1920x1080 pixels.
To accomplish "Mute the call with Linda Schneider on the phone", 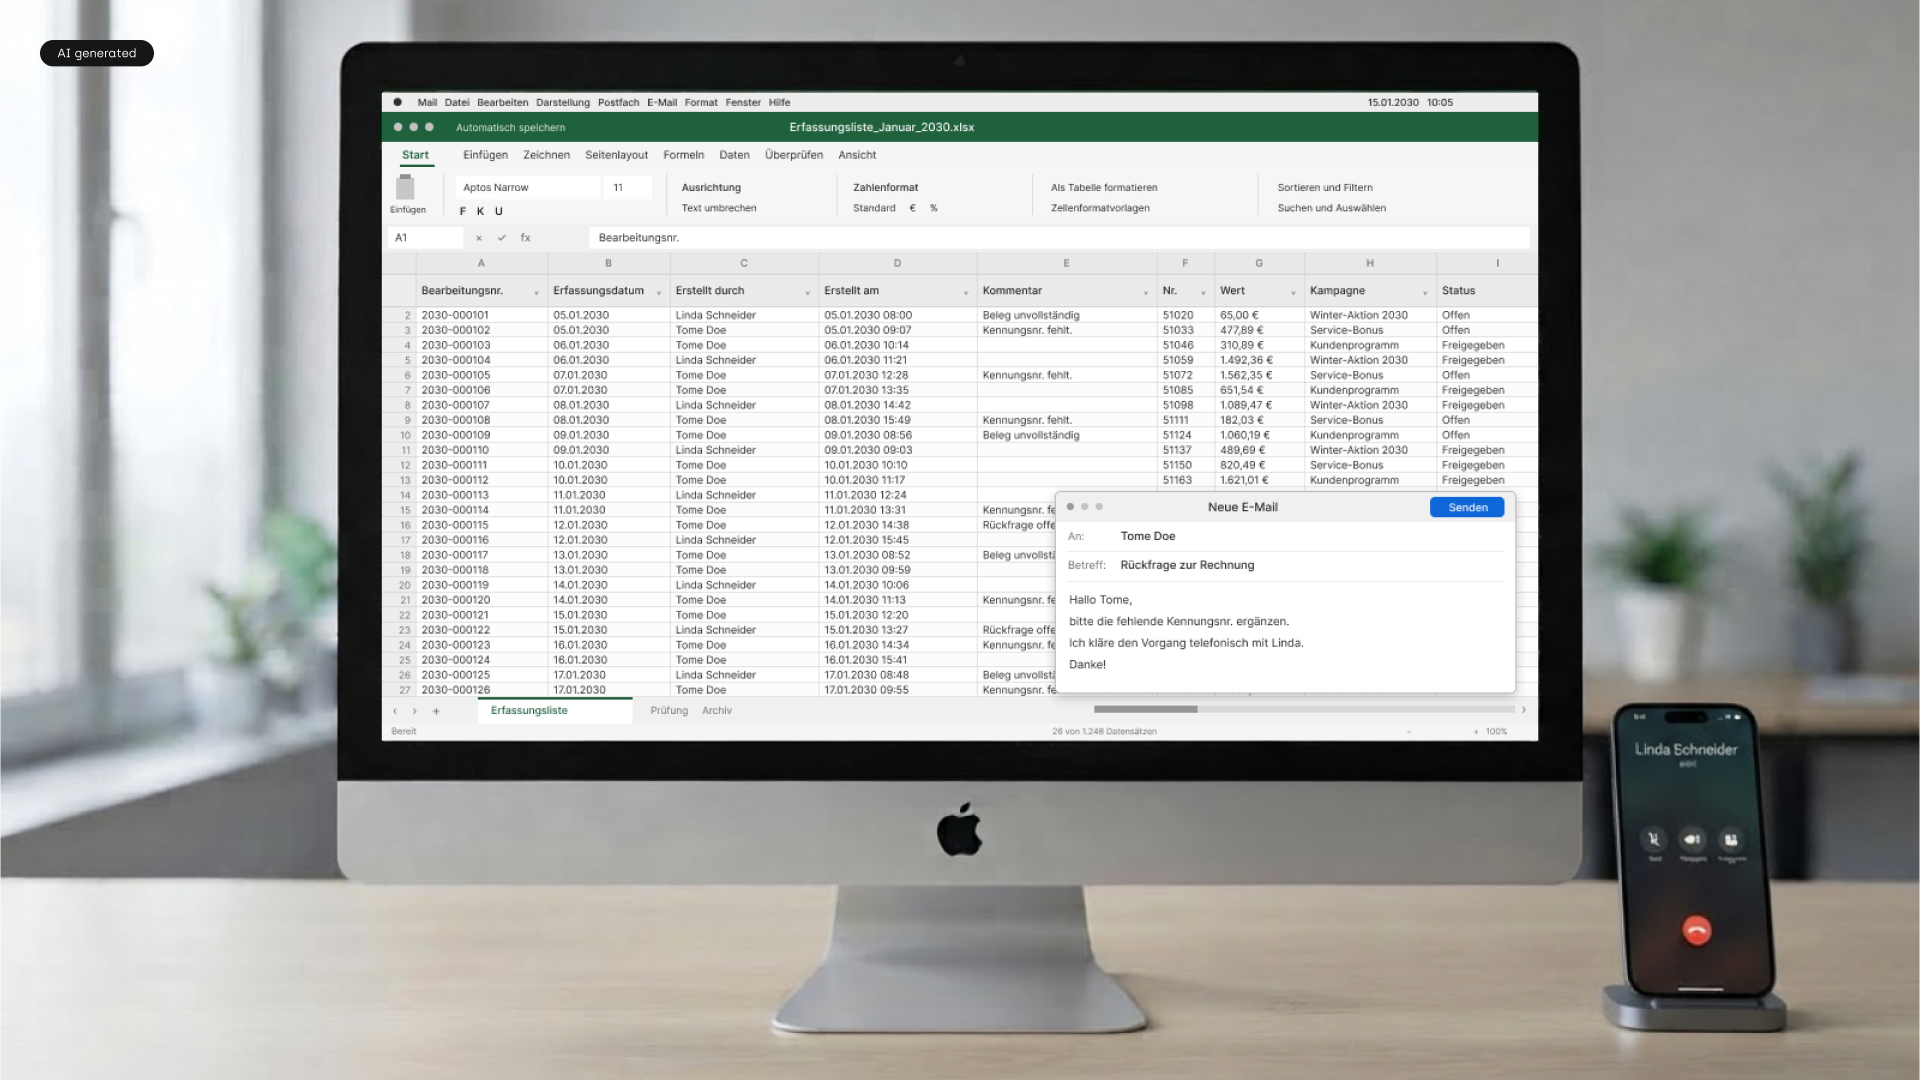I will (1654, 840).
